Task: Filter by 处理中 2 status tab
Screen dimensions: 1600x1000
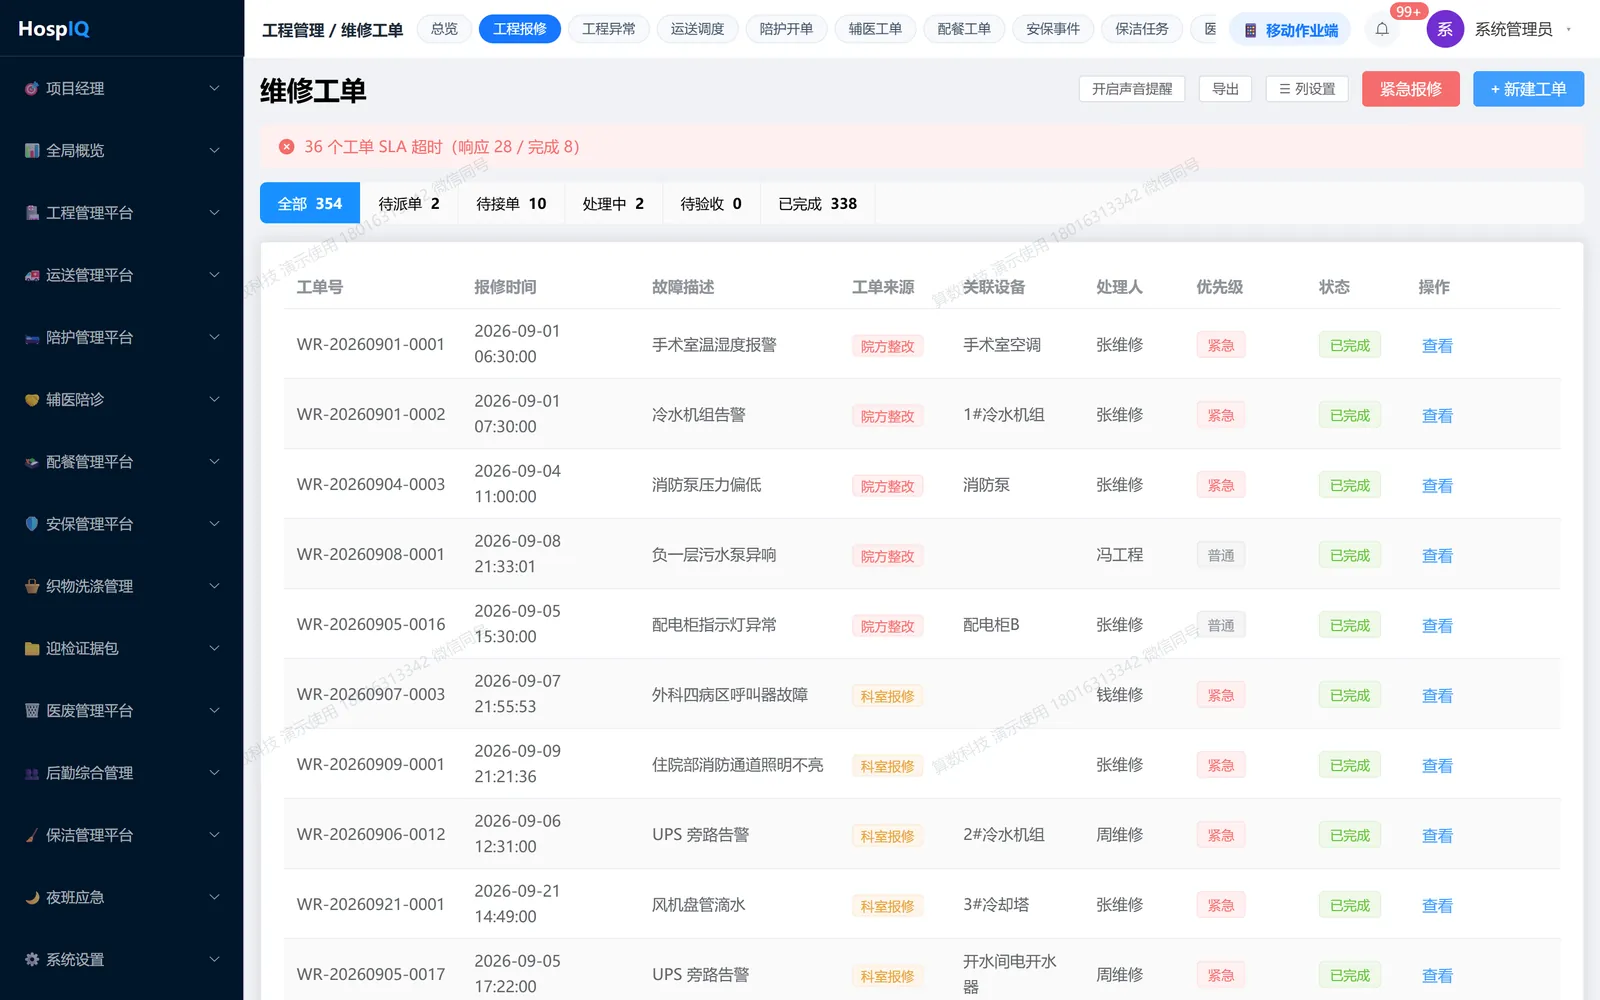Action: (x=613, y=203)
